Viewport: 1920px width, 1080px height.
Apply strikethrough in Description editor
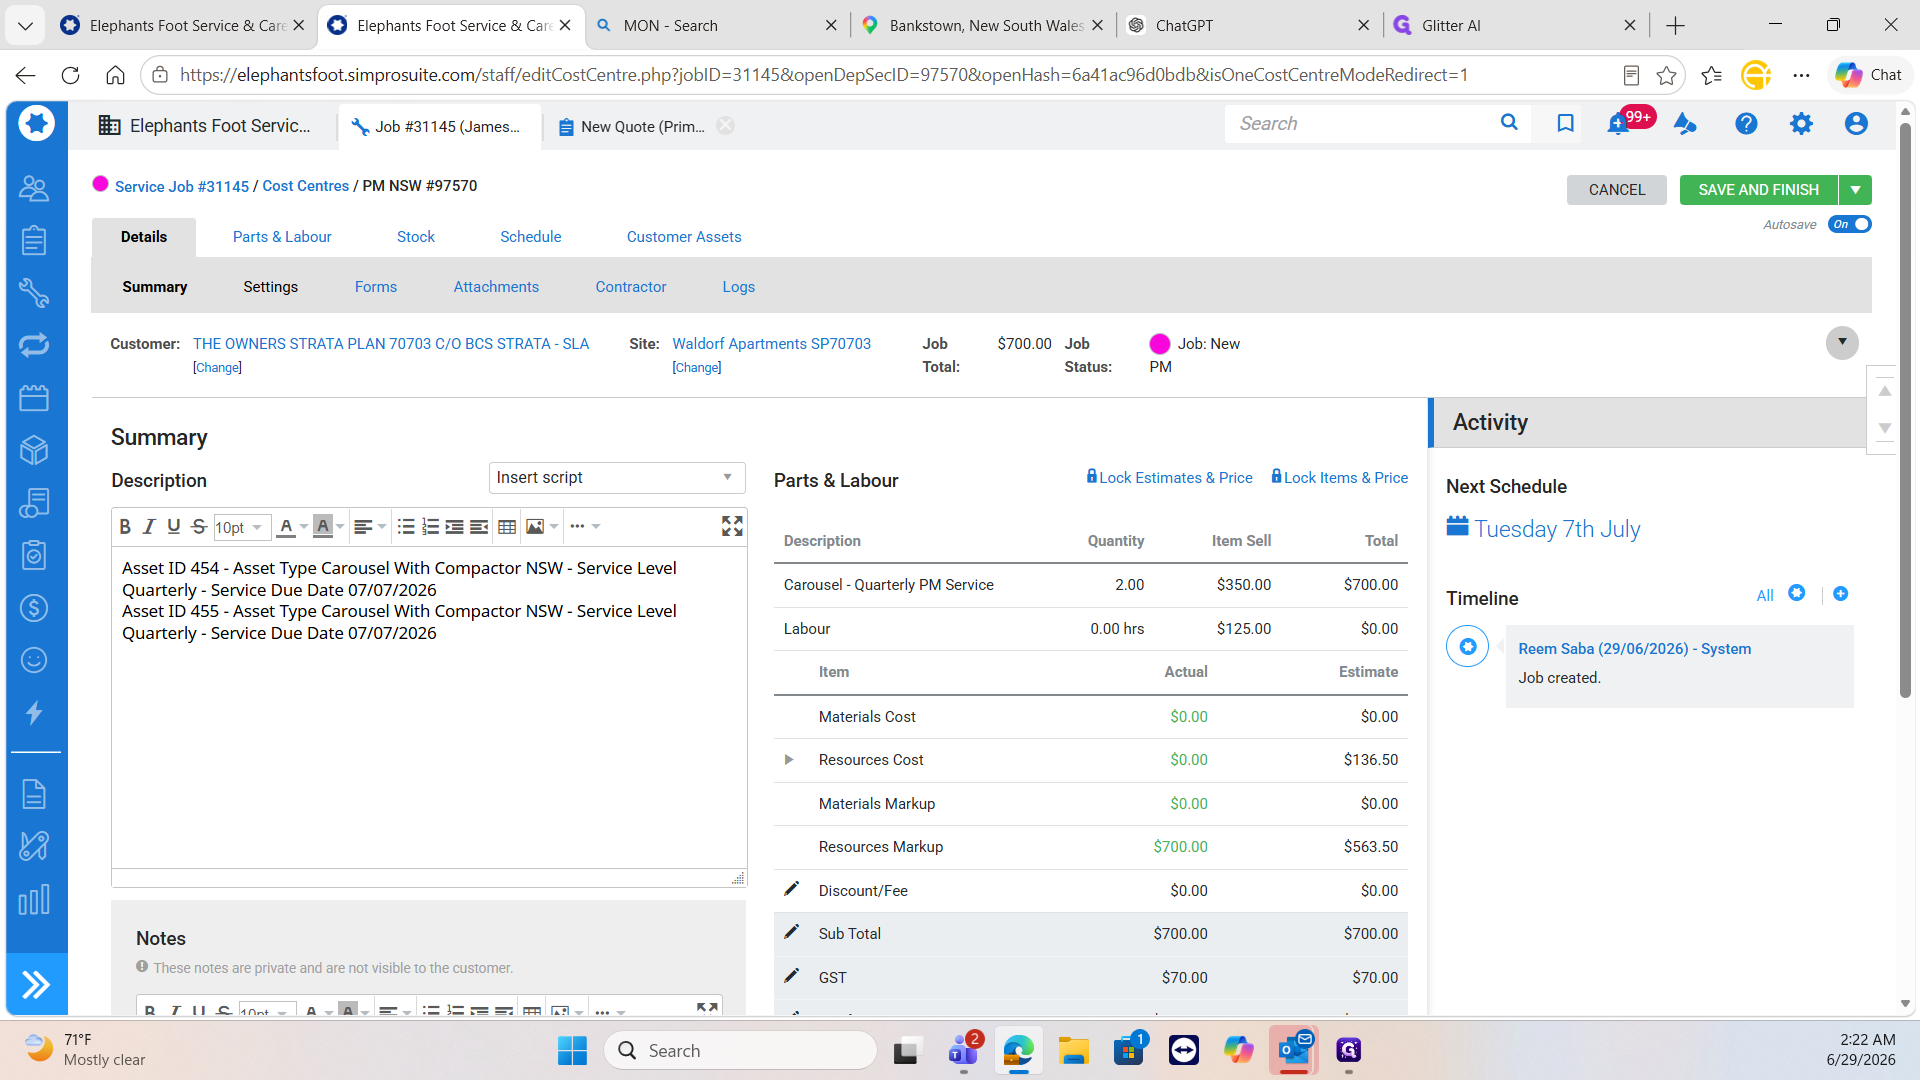(x=199, y=526)
